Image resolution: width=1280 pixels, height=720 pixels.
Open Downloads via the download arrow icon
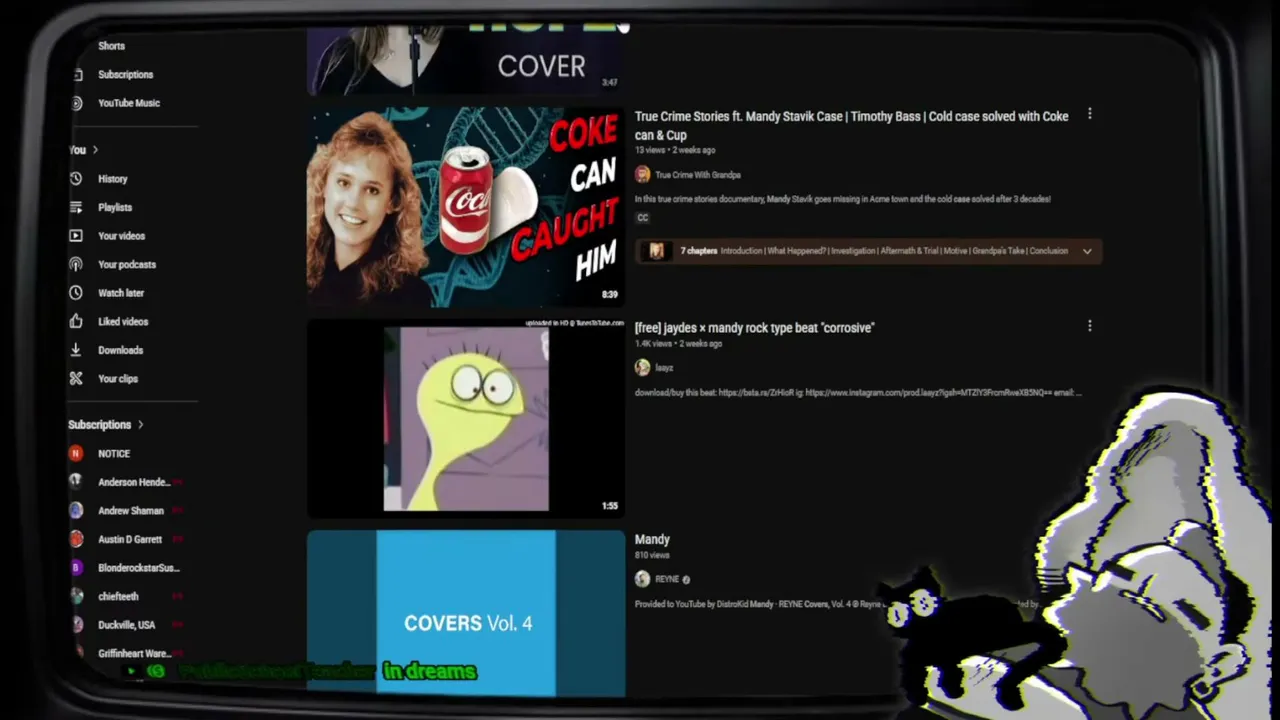(x=76, y=350)
